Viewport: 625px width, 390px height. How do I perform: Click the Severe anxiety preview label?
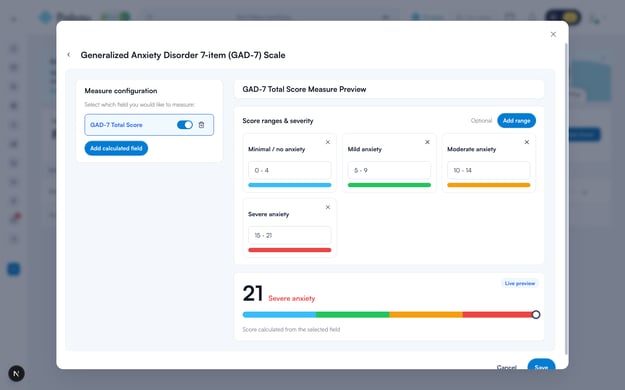[291, 298]
